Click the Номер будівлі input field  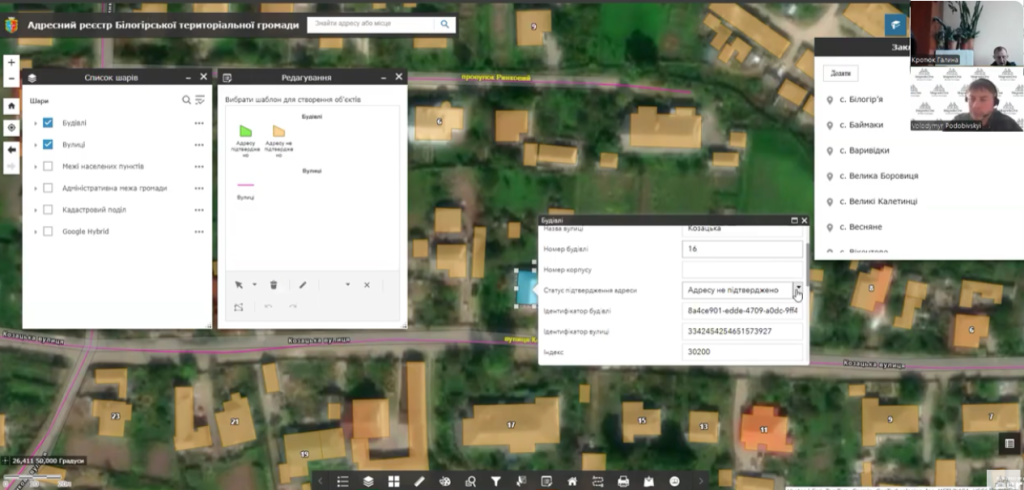[743, 249]
